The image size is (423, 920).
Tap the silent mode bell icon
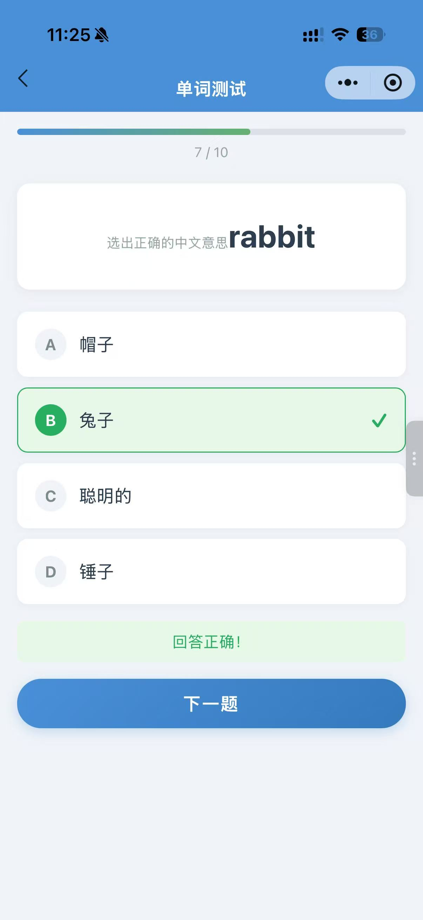[101, 35]
